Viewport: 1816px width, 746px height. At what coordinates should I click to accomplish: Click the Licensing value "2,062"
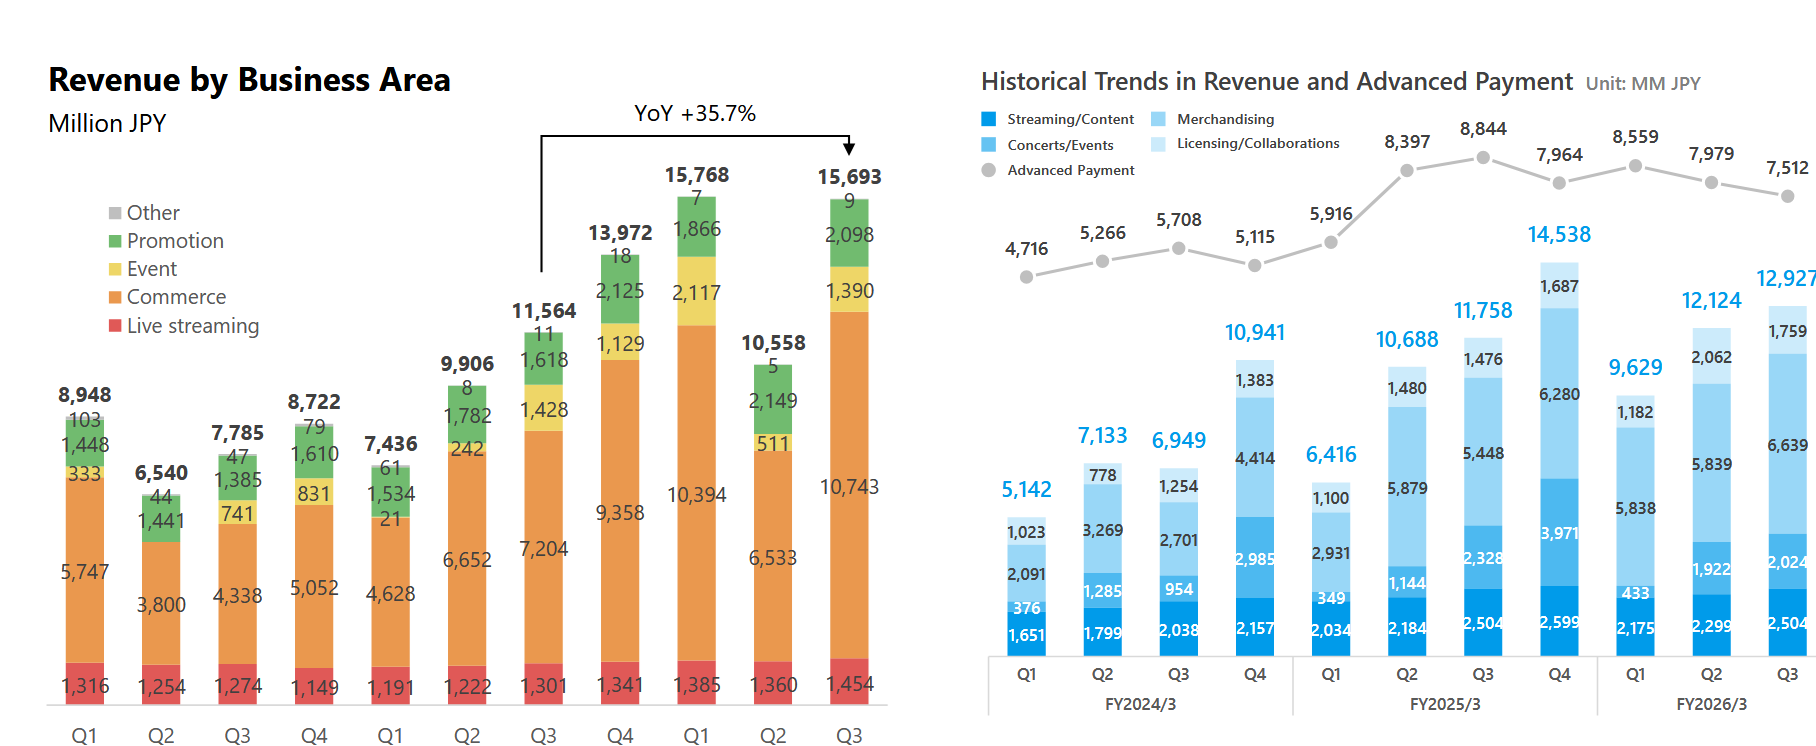[1711, 357]
